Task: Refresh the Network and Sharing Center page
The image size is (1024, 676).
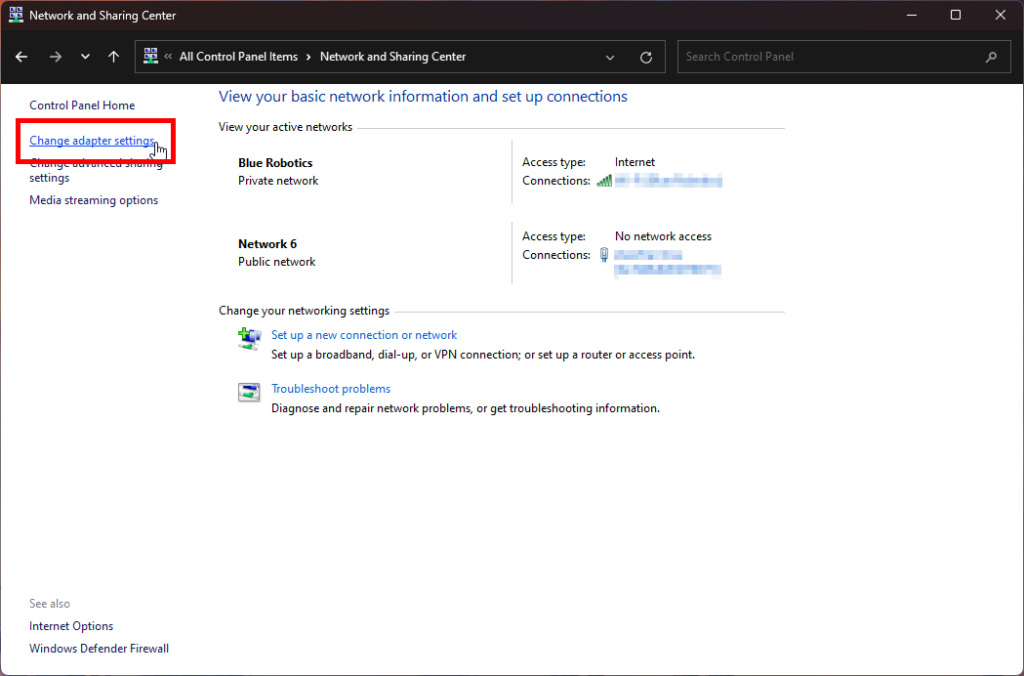Action: 646,57
